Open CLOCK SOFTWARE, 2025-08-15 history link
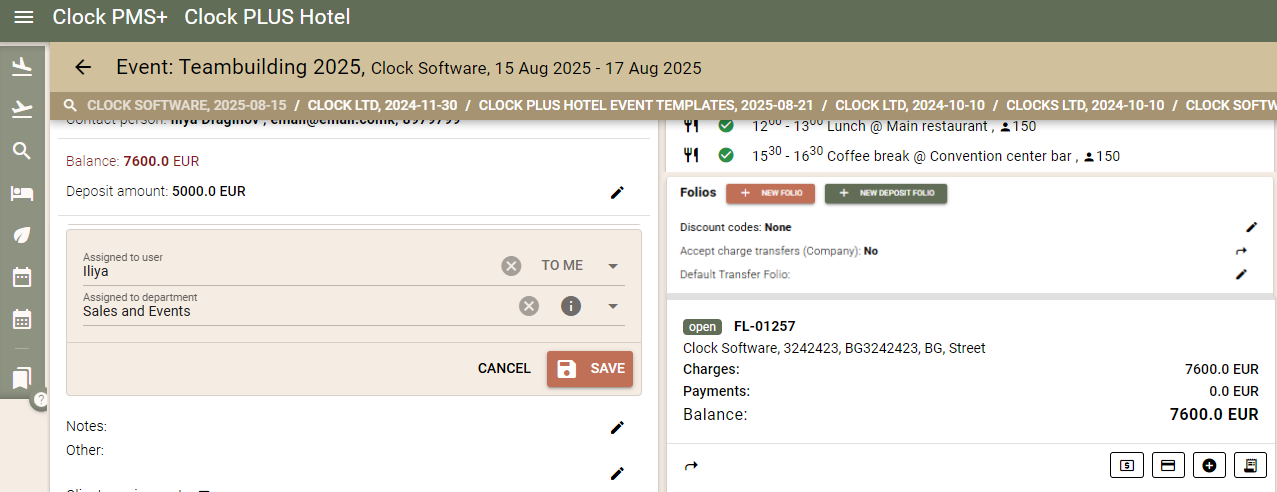This screenshot has width=1277, height=492. pyautogui.click(x=187, y=105)
